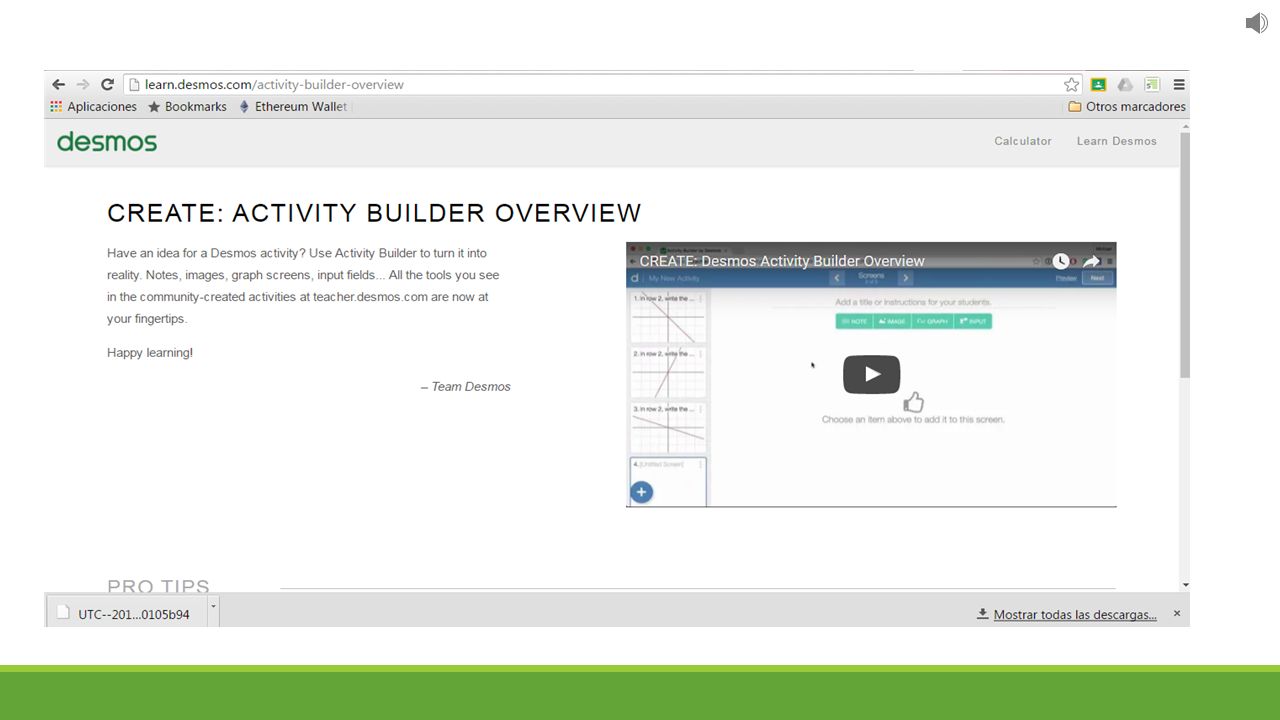The width and height of the screenshot is (1280, 720).
Task: Open the Calculator link in the header
Action: (1022, 141)
